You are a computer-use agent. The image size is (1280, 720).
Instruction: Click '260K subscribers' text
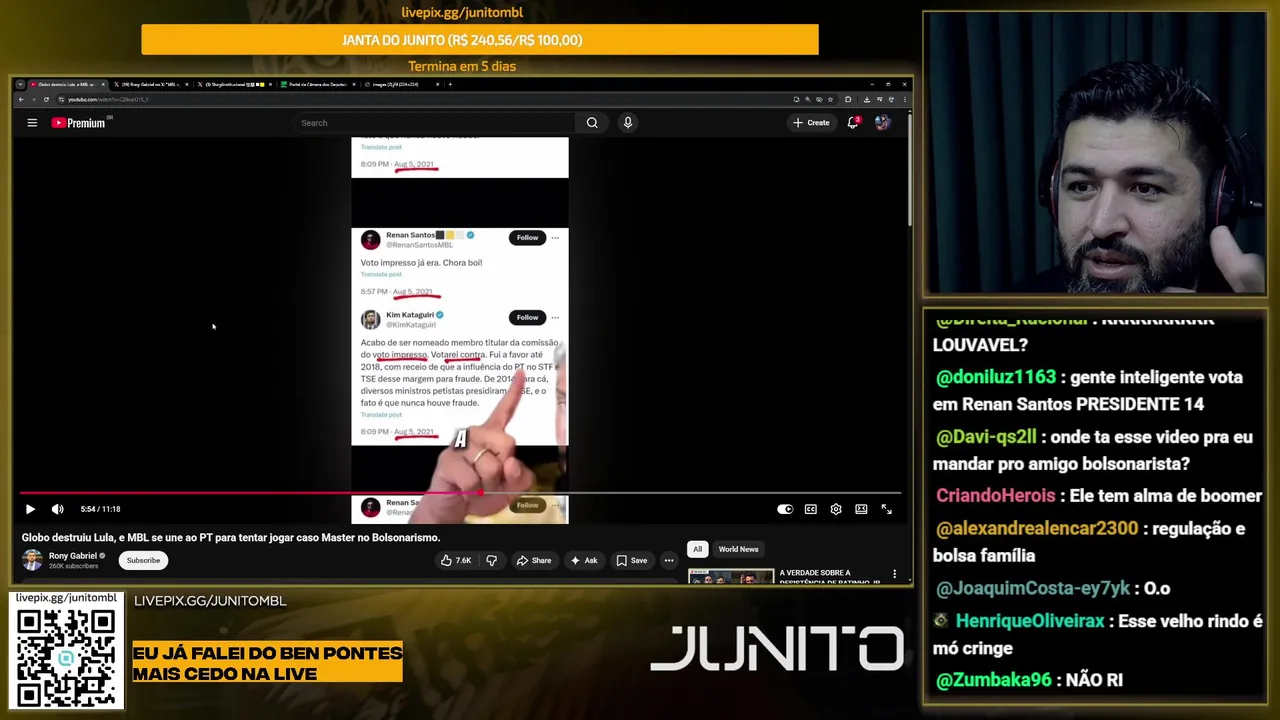[73, 566]
